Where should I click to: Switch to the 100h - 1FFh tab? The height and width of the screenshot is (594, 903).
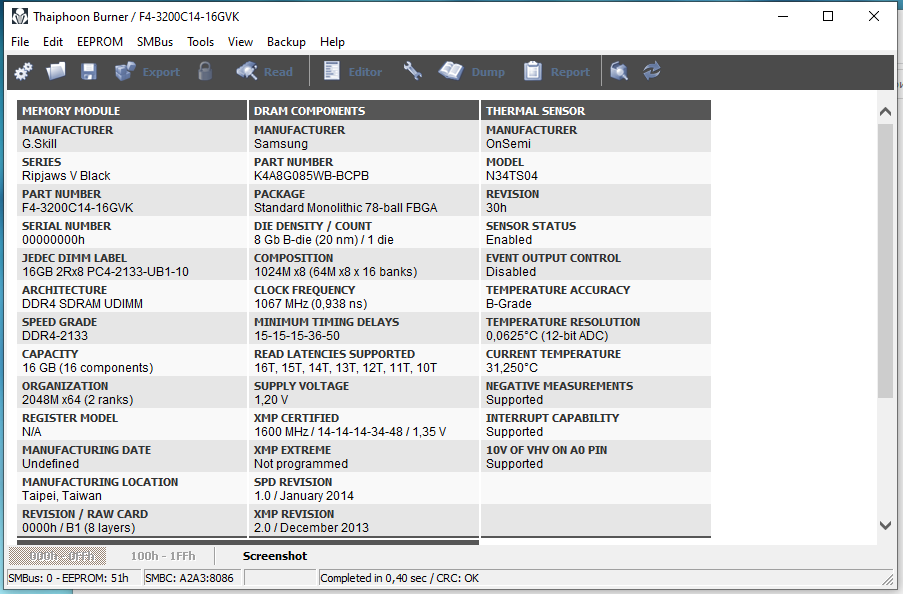click(x=163, y=556)
